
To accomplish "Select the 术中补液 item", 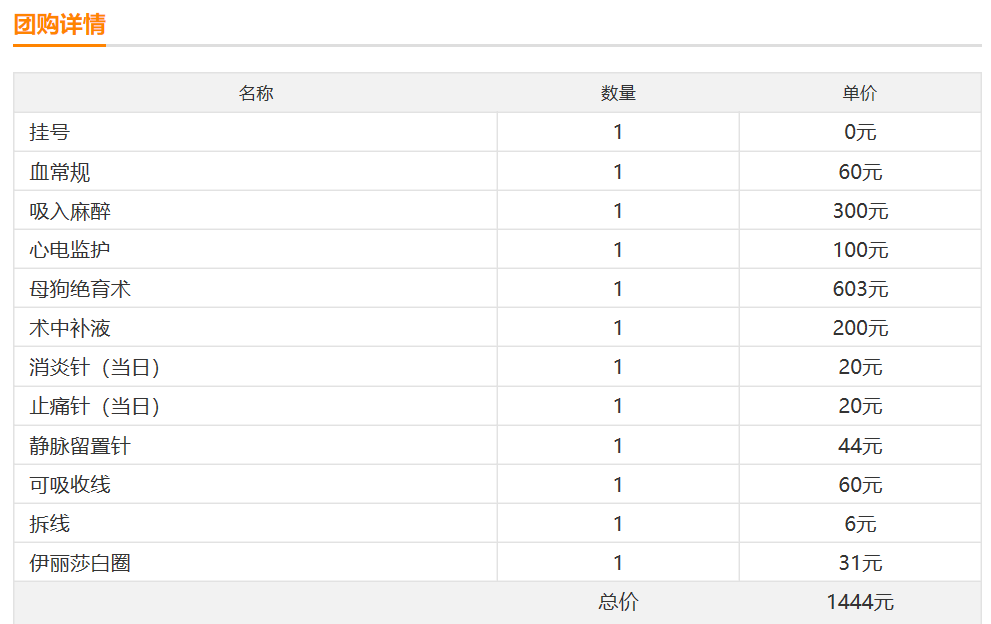I will pos(70,328).
